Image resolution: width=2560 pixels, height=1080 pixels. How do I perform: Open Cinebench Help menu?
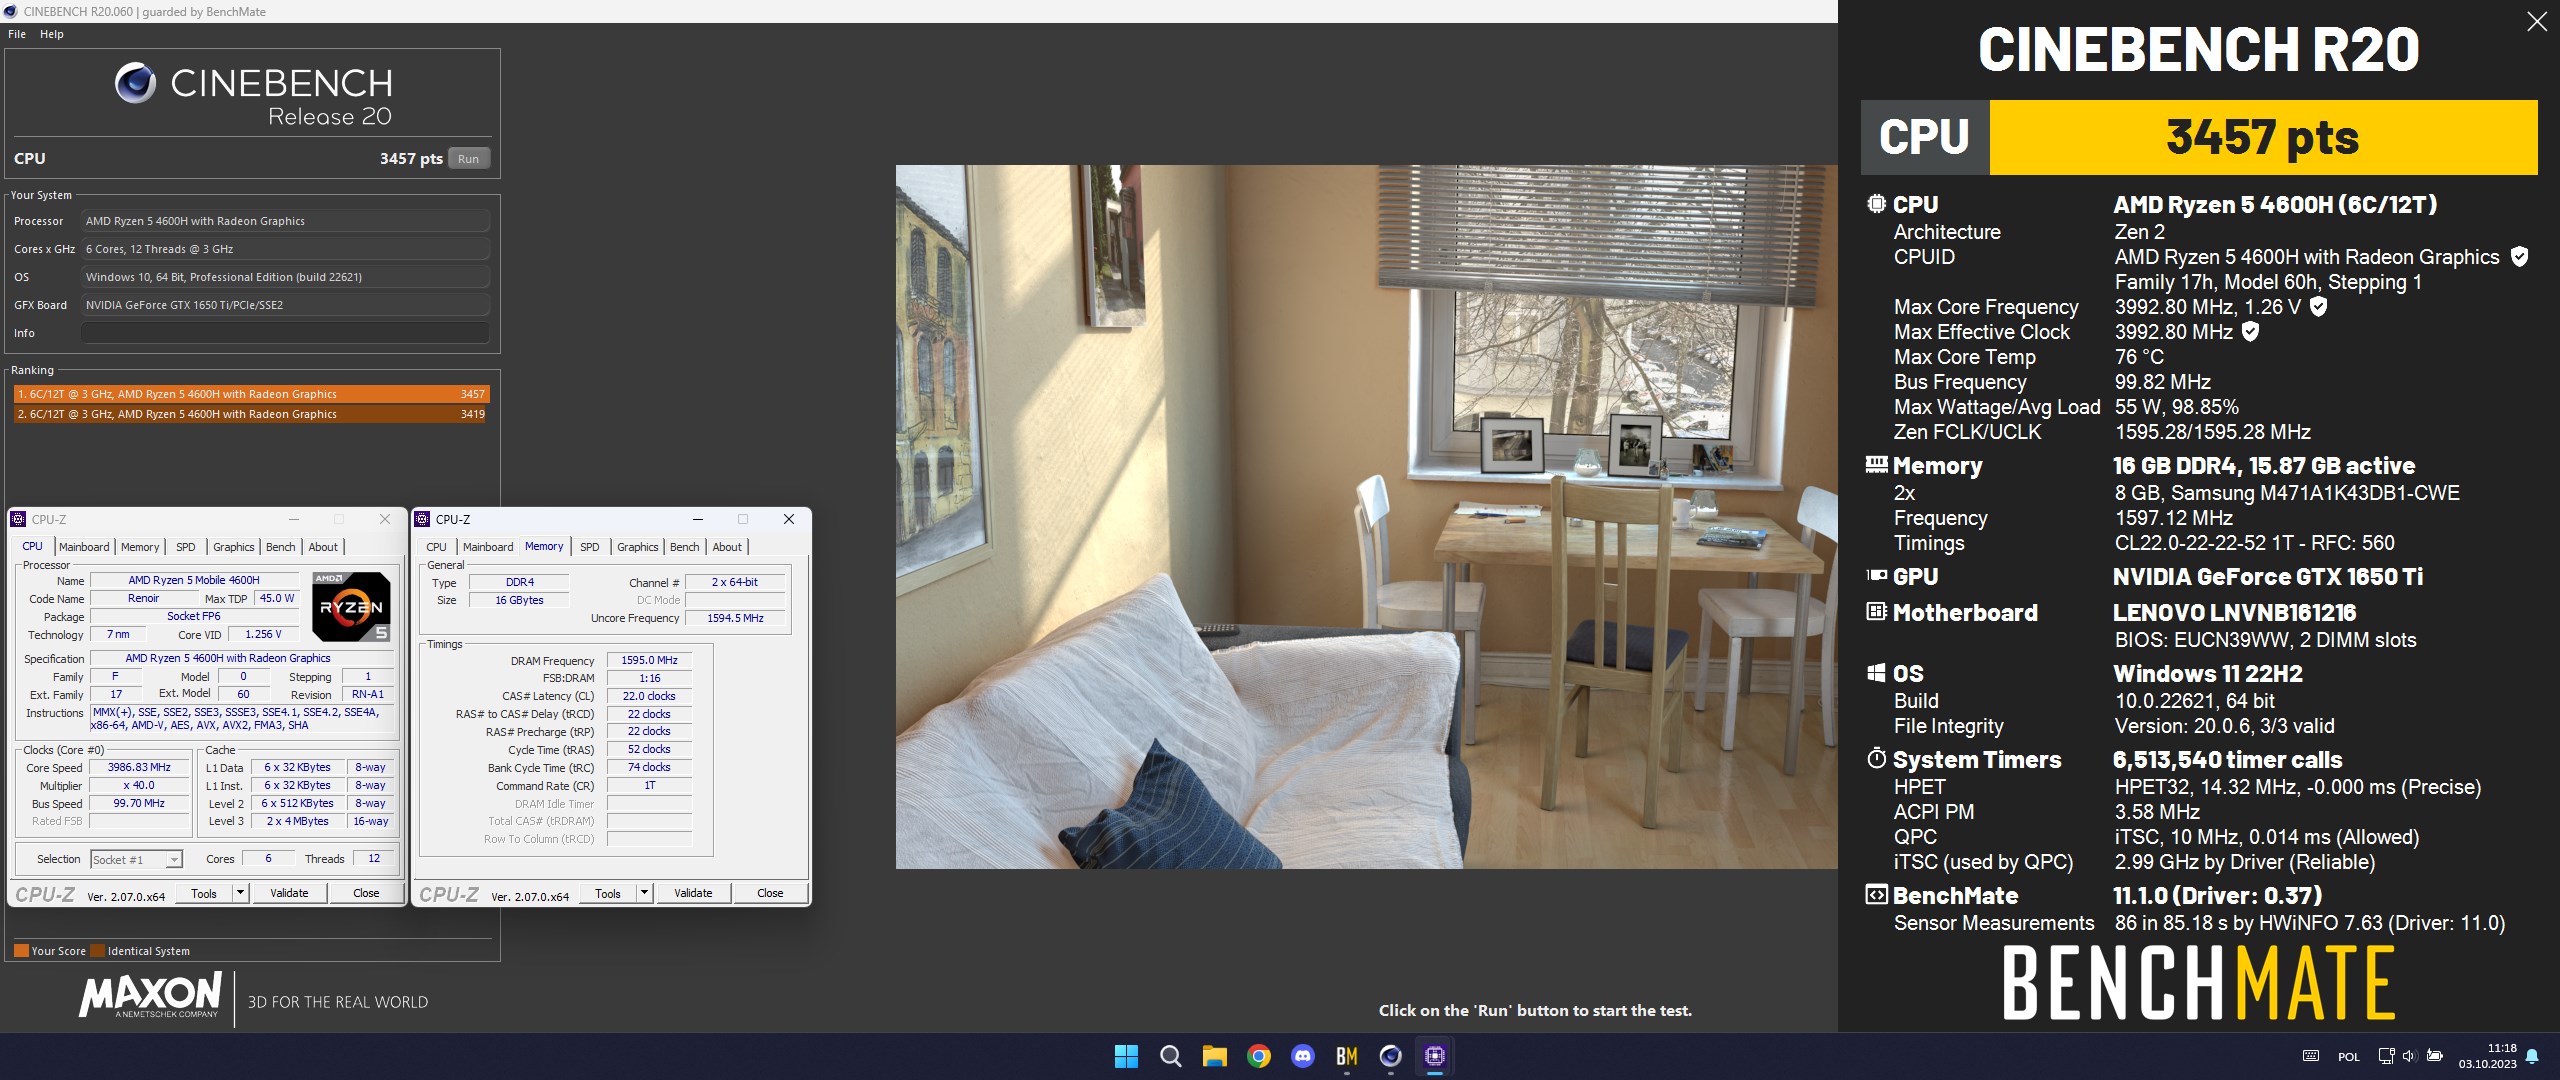tap(52, 34)
